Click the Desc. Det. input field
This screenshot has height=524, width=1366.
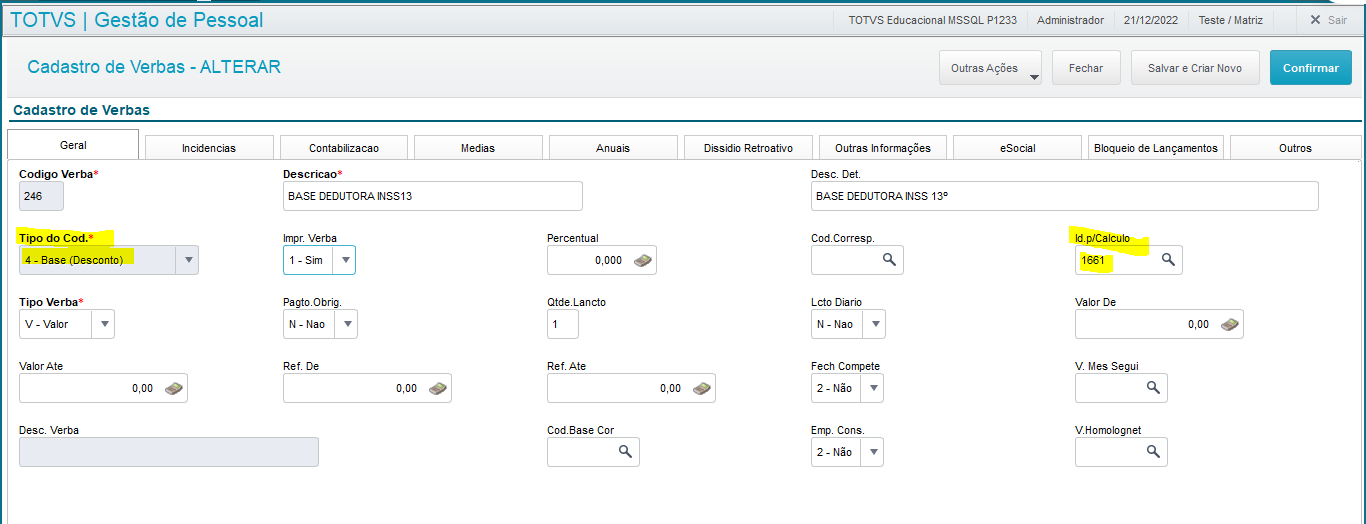pos(1064,196)
